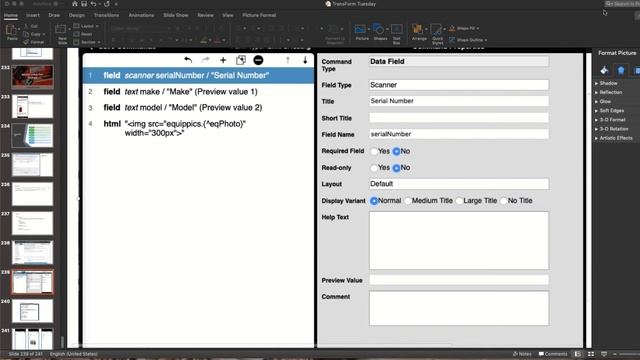
Task: Set Read-only to Yes
Action: [x=374, y=168]
